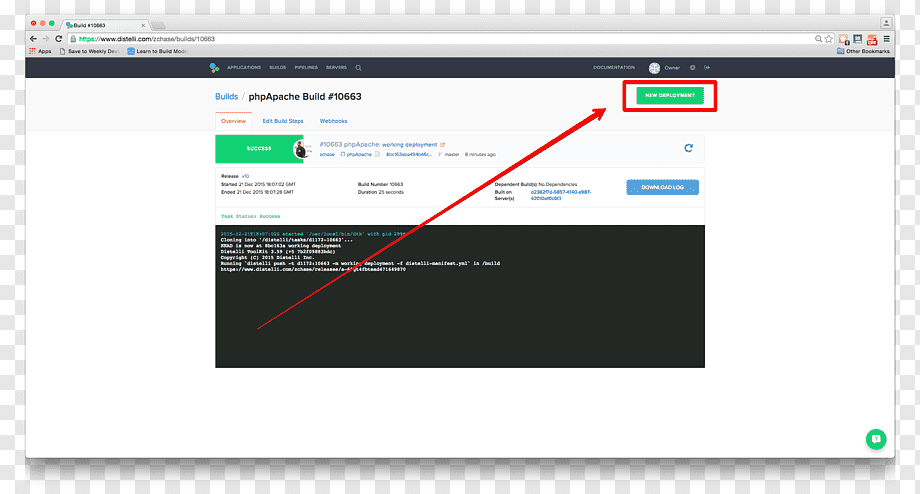Open the green chat help bubble
Image resolution: width=920 pixels, height=494 pixels.
(876, 439)
